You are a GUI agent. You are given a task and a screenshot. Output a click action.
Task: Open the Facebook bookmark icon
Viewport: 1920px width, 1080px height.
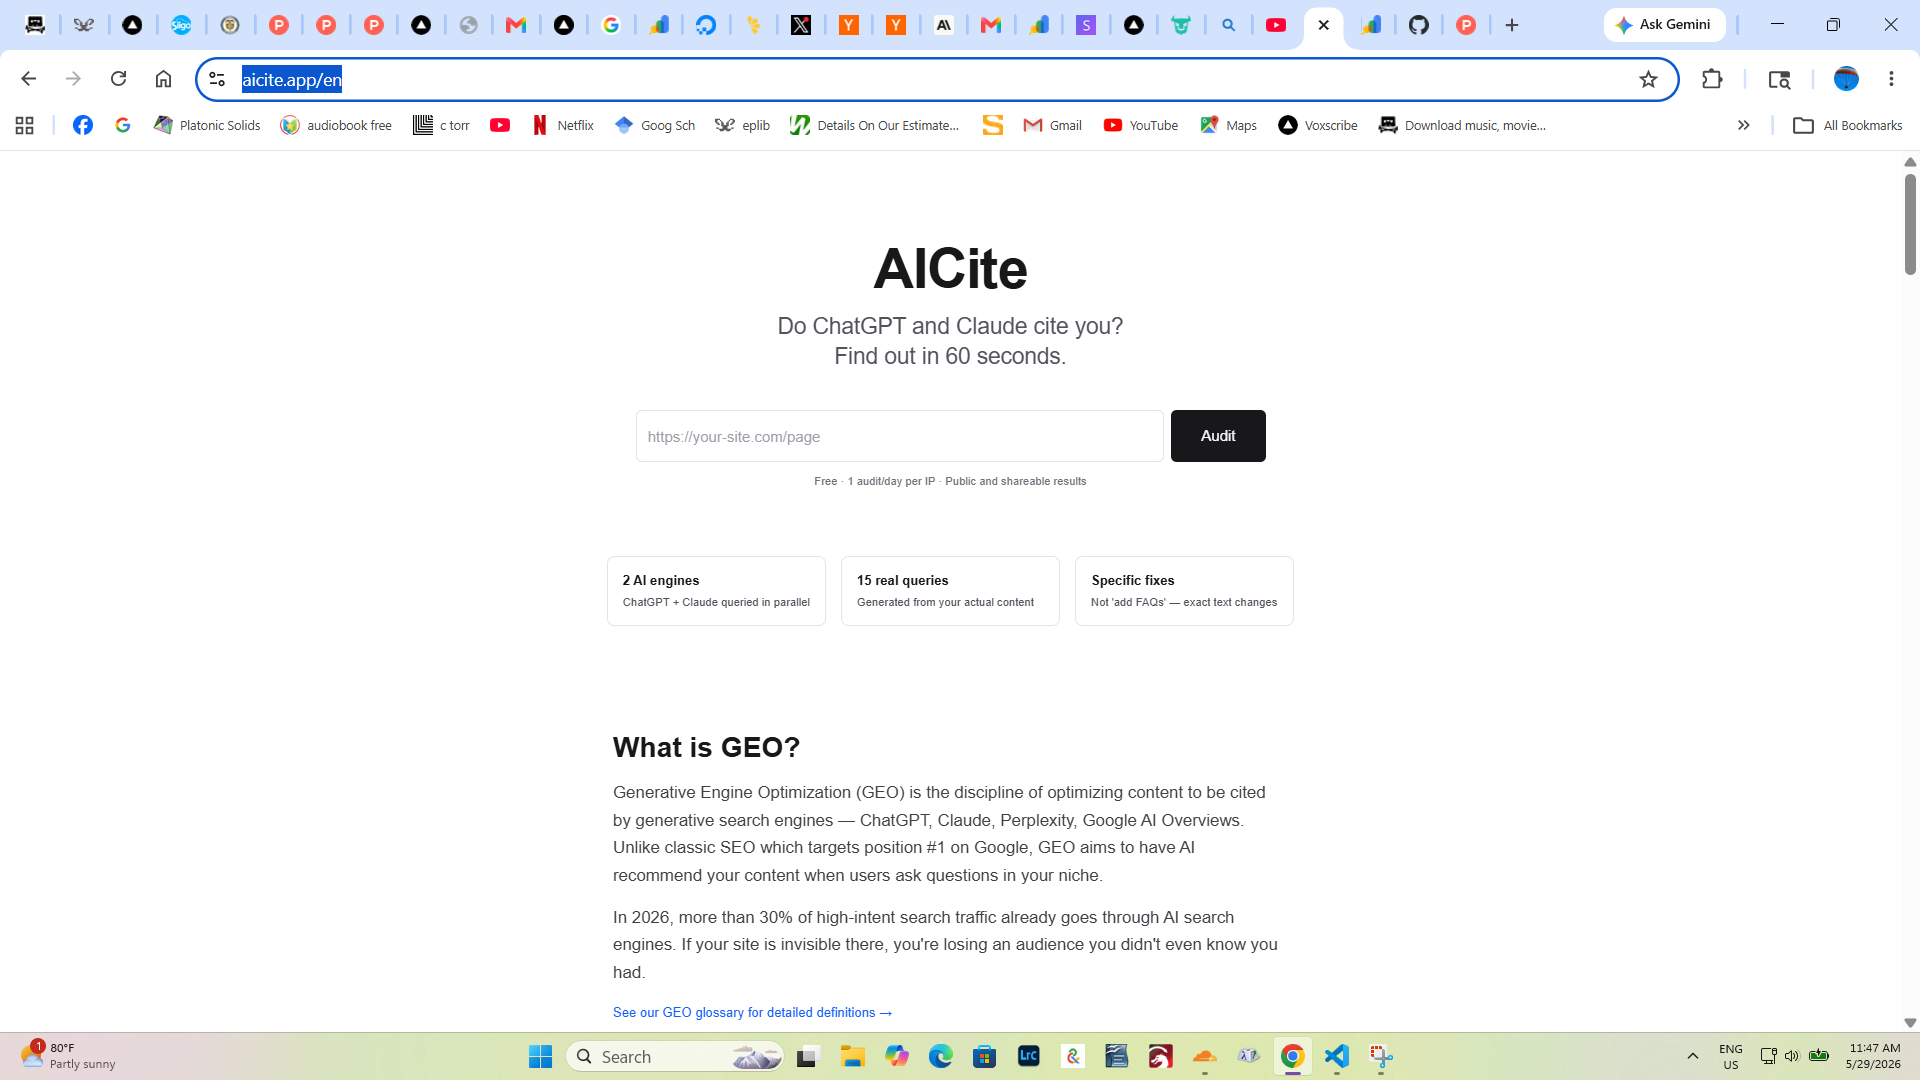click(83, 125)
